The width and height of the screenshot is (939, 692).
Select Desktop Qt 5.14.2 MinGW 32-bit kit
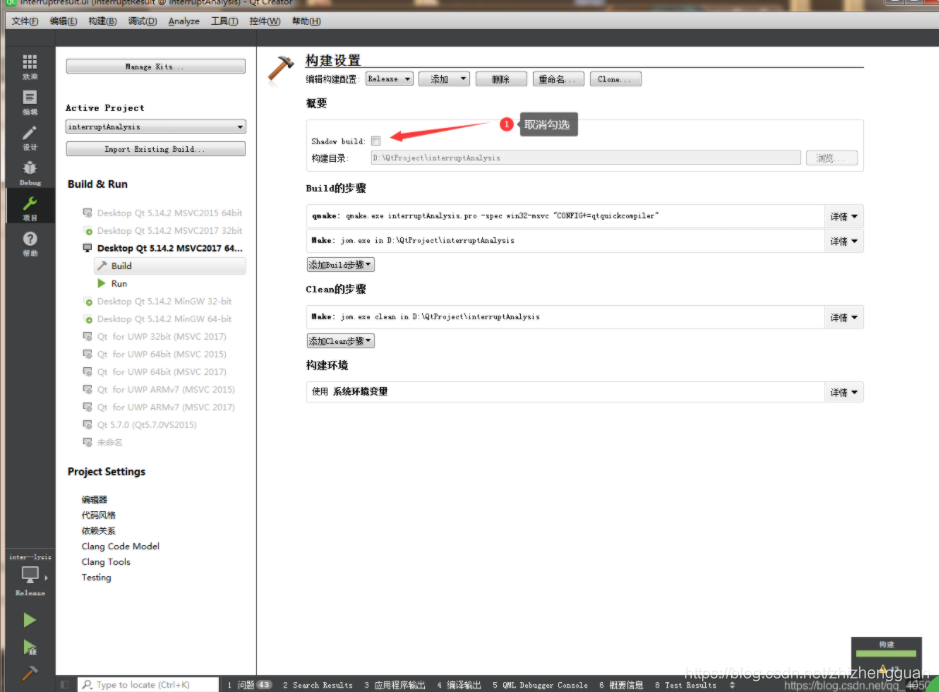[x=164, y=301]
